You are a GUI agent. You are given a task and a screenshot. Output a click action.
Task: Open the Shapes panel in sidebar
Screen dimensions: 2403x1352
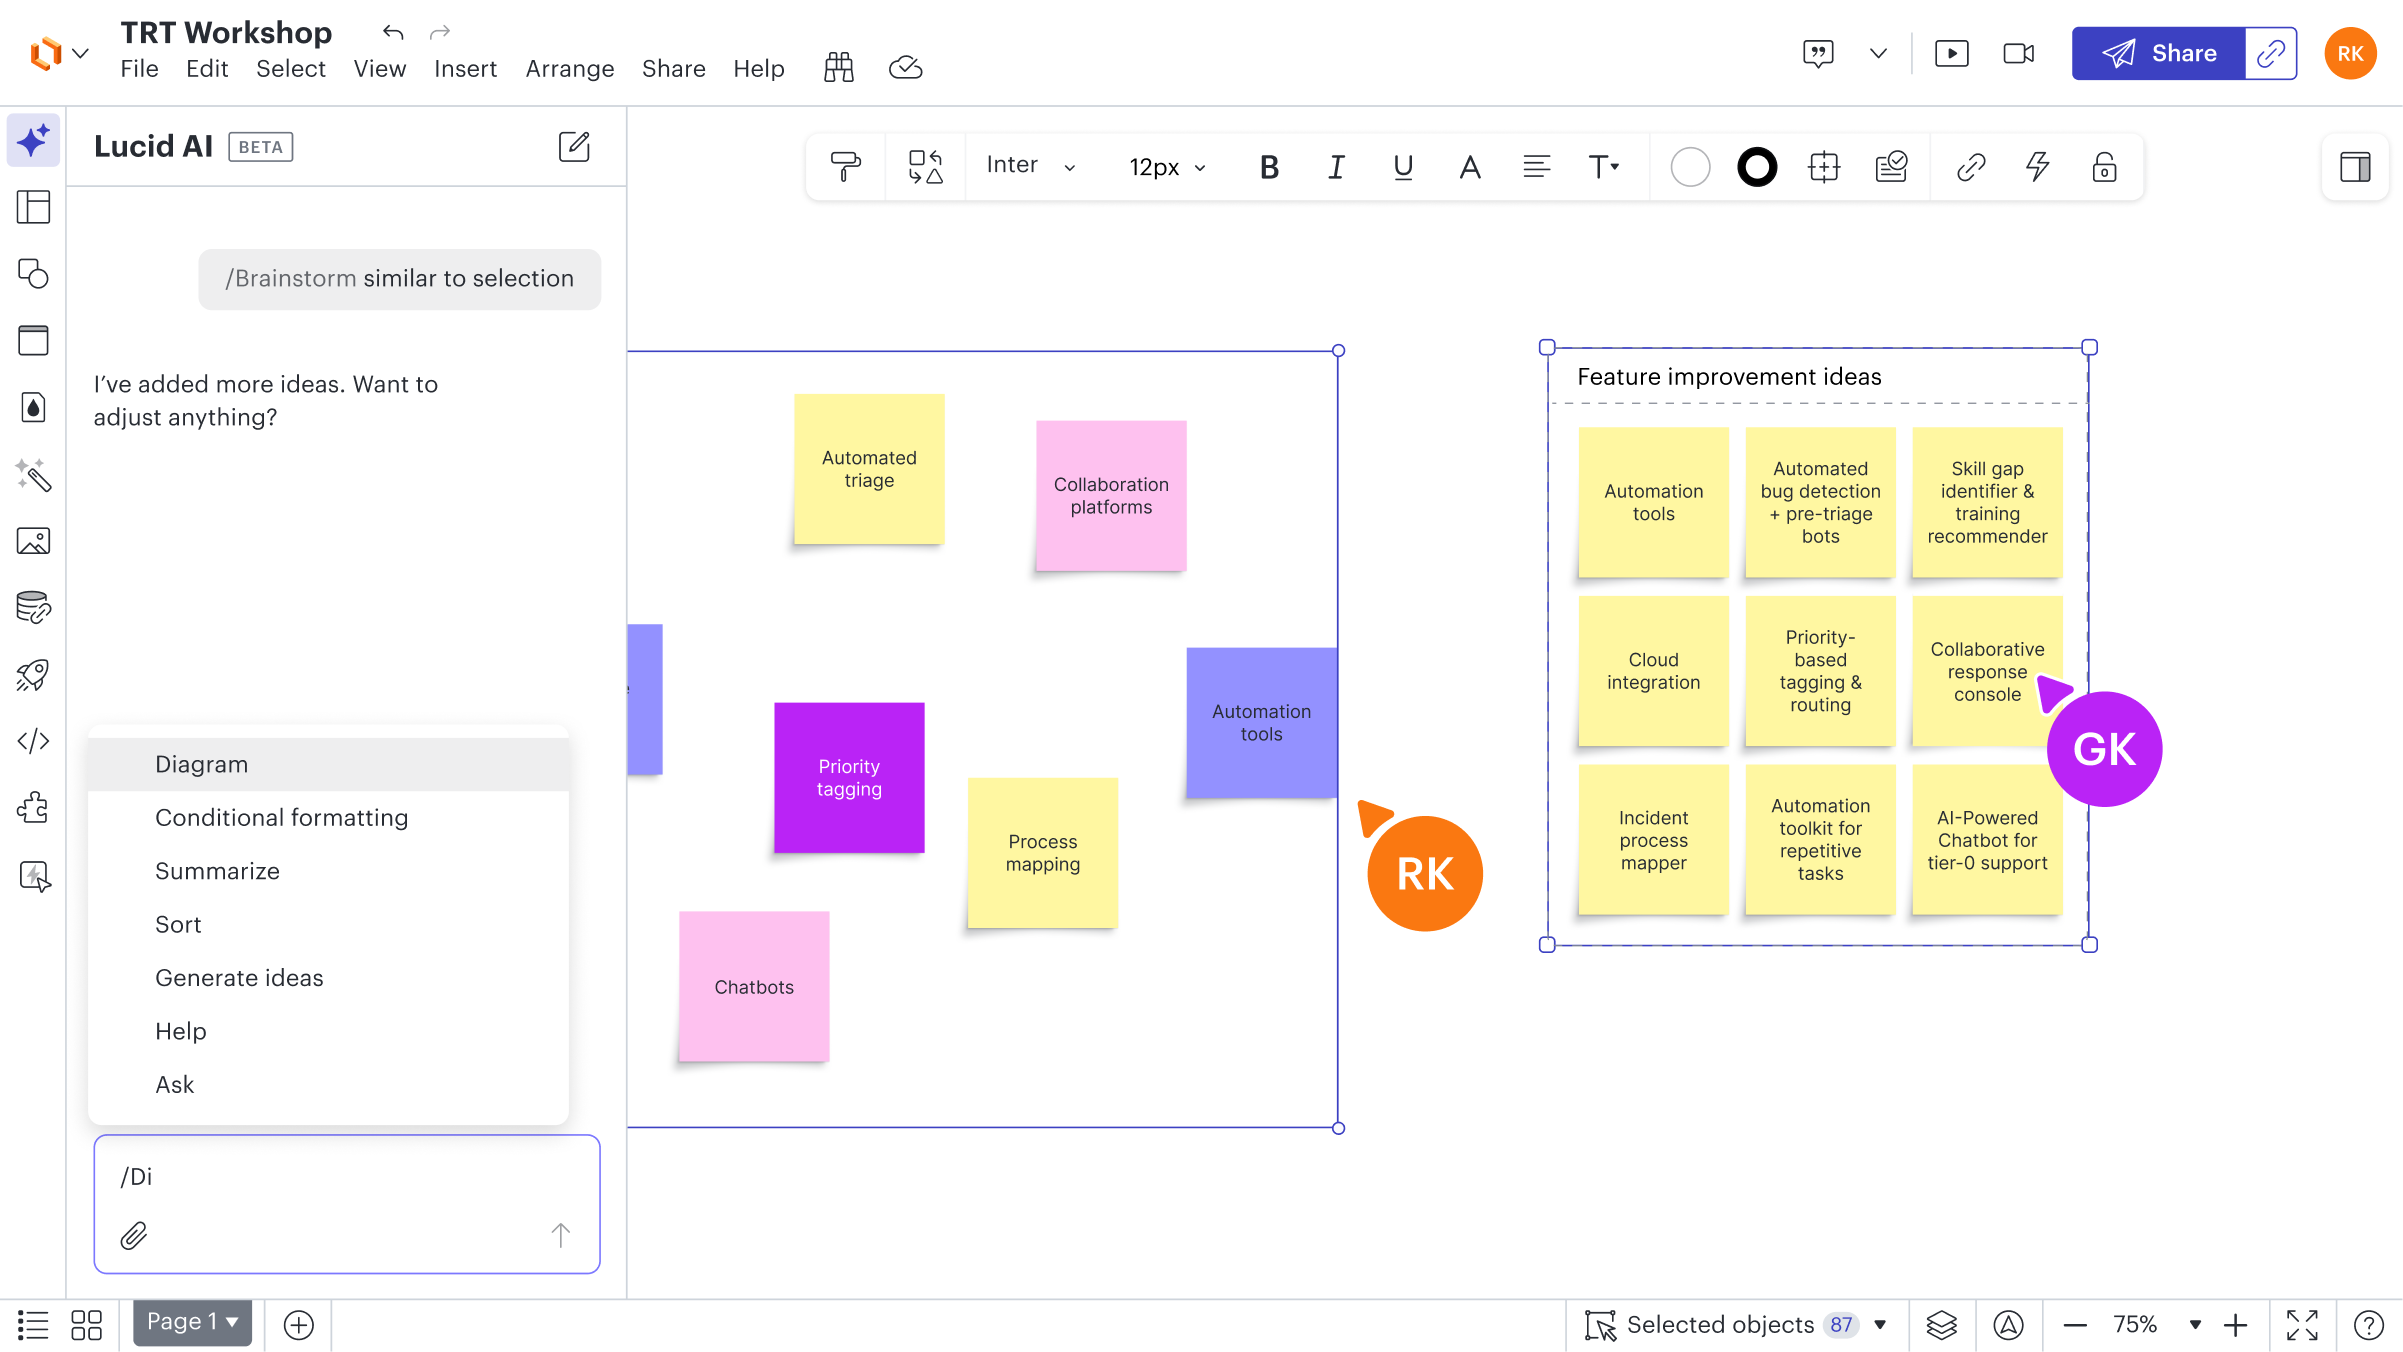[33, 274]
